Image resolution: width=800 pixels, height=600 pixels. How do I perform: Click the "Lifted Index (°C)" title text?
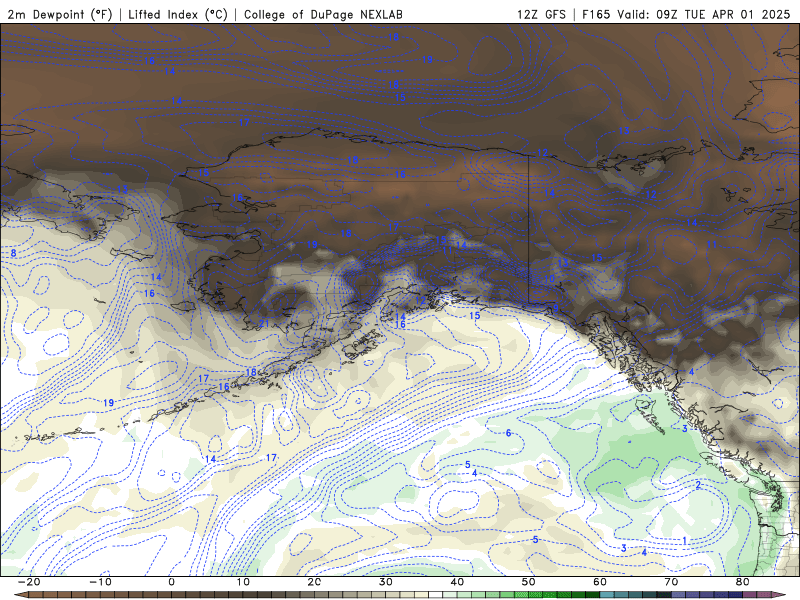coord(178,14)
